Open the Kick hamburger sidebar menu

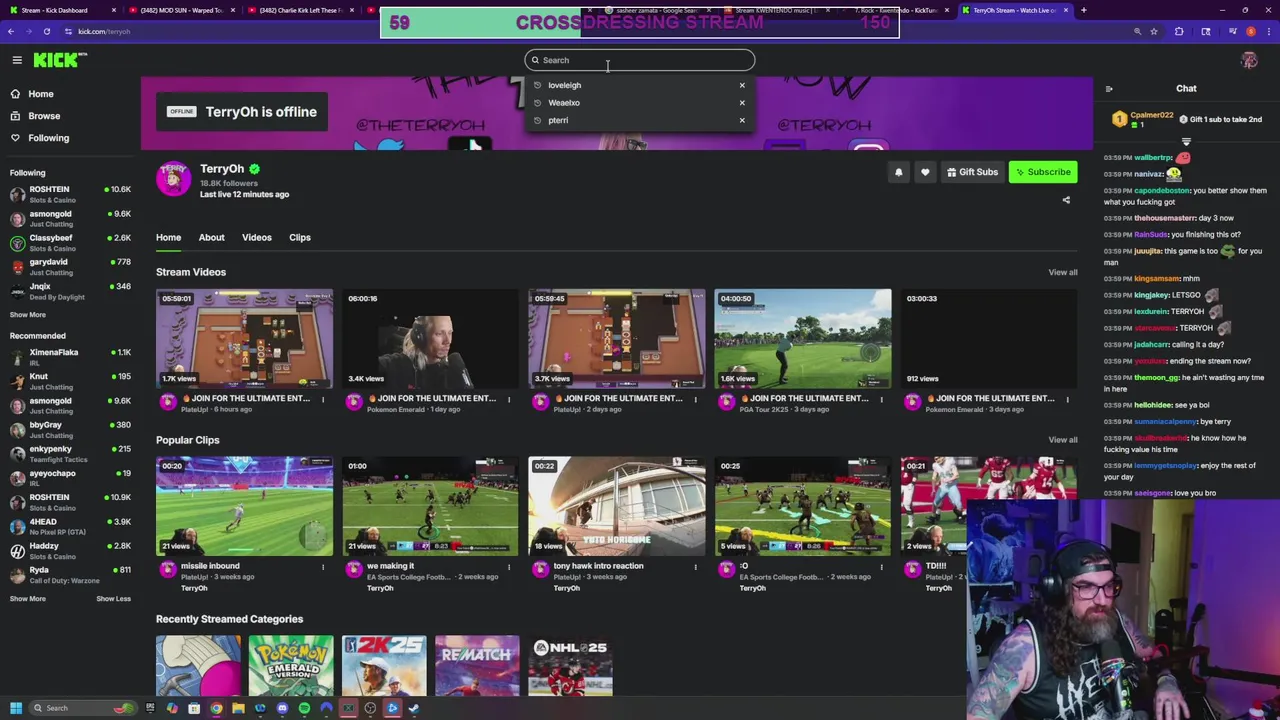tap(17, 60)
